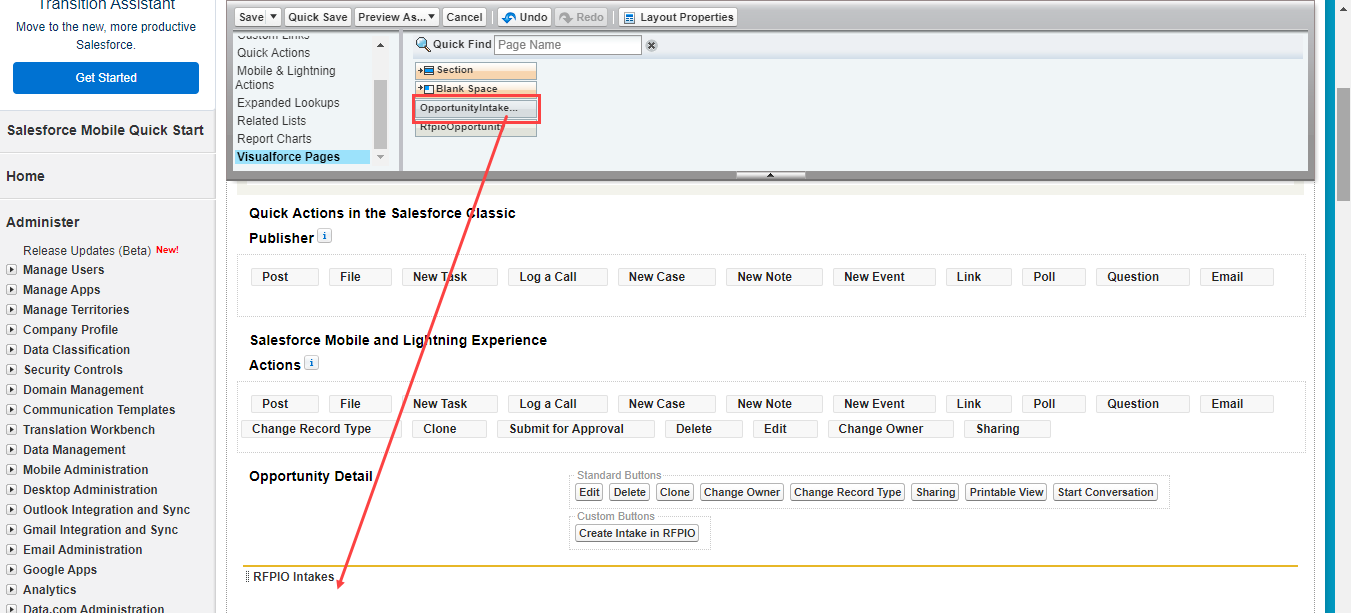Click Quick Save button

point(318,17)
